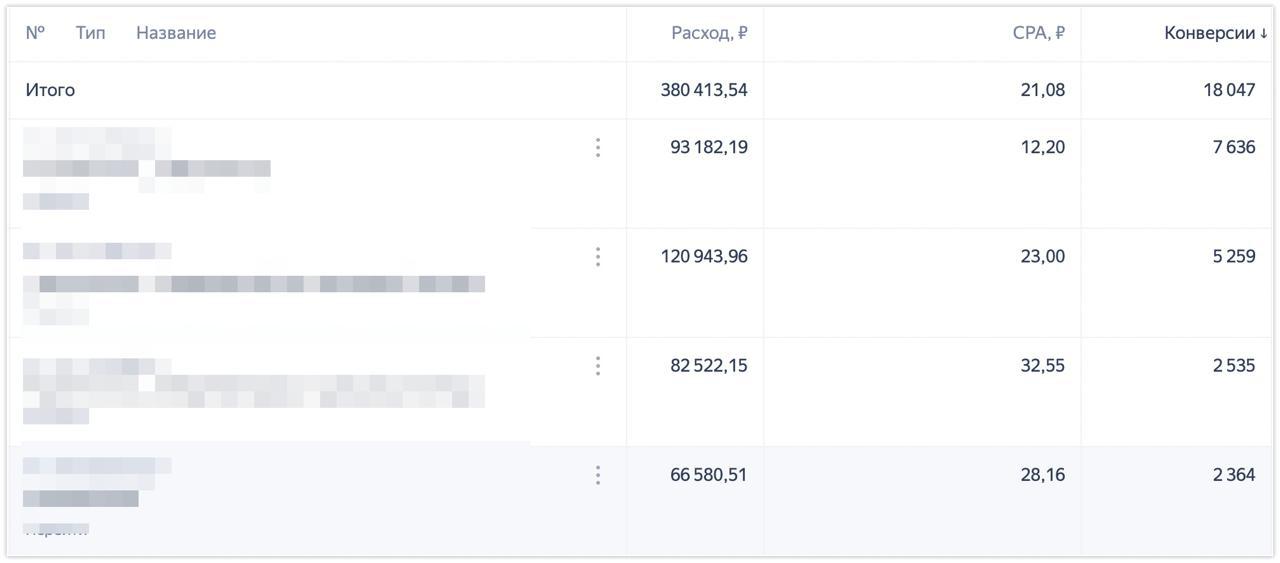Screen dimensions: 1280x563
Task: Select the conversions cell showing 2 364
Action: coord(1233,474)
